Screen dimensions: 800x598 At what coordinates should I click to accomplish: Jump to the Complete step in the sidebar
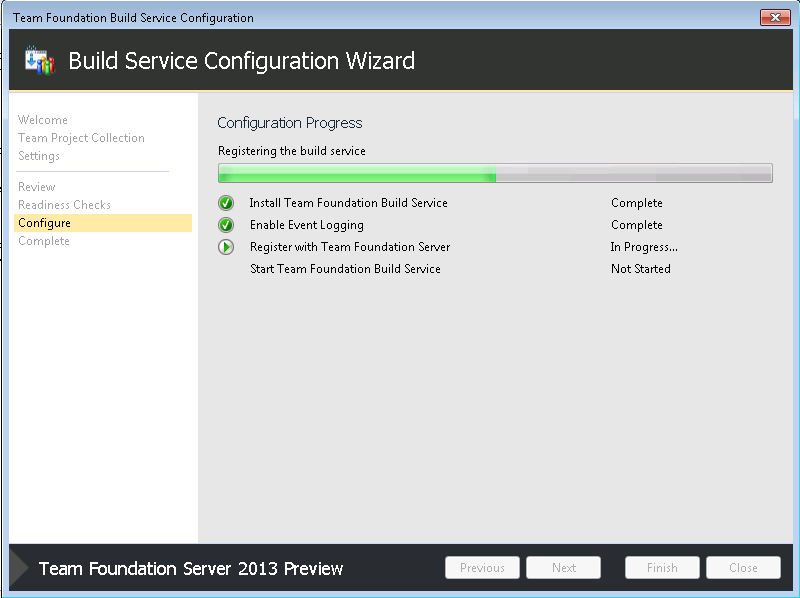(x=44, y=241)
